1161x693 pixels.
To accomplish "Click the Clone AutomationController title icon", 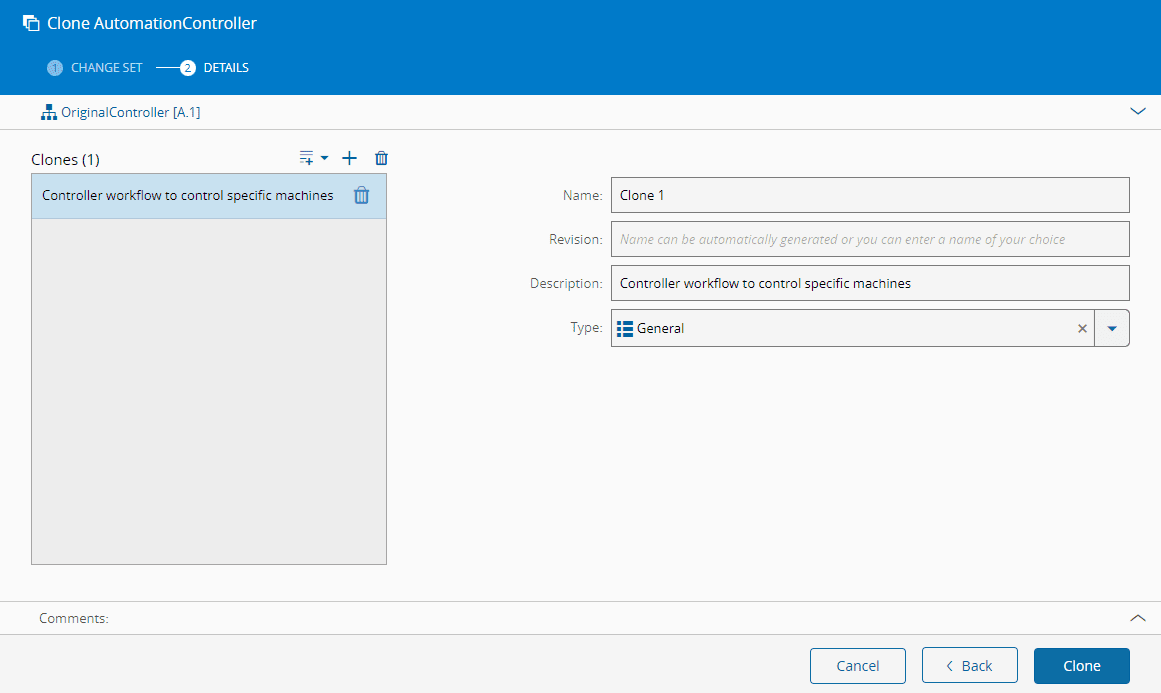I will tap(31, 23).
